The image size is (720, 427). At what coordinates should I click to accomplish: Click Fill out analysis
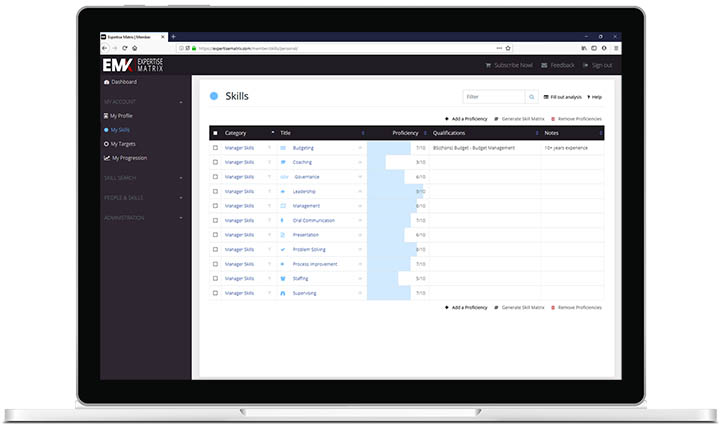[x=562, y=97]
